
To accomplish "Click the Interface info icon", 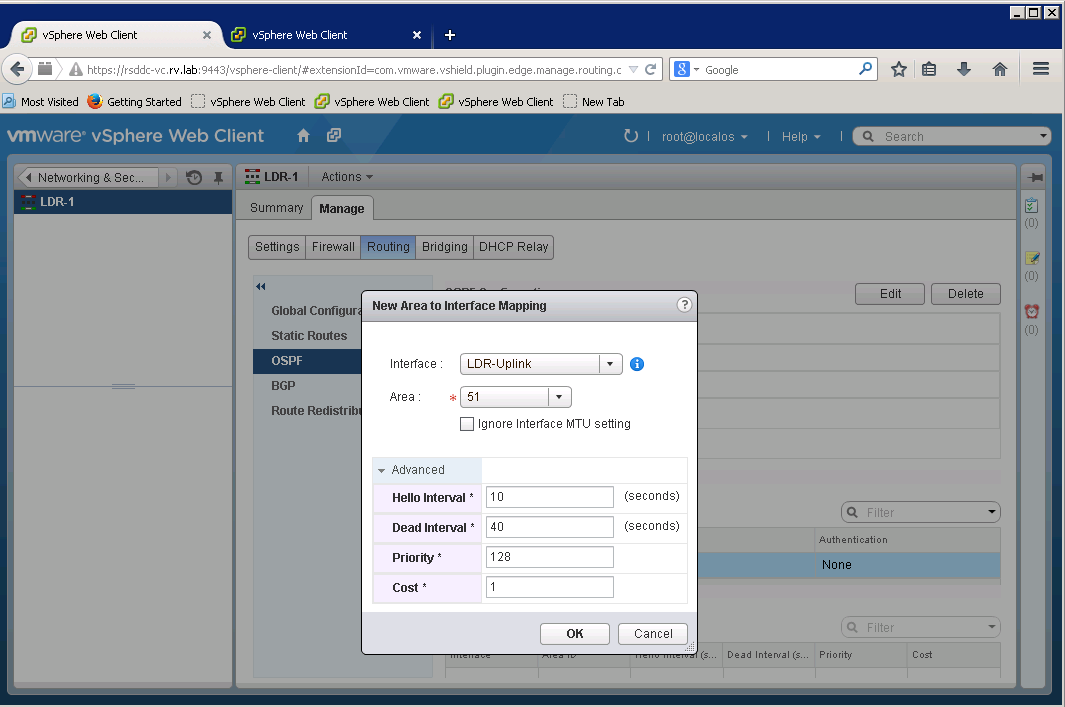I will click(637, 364).
